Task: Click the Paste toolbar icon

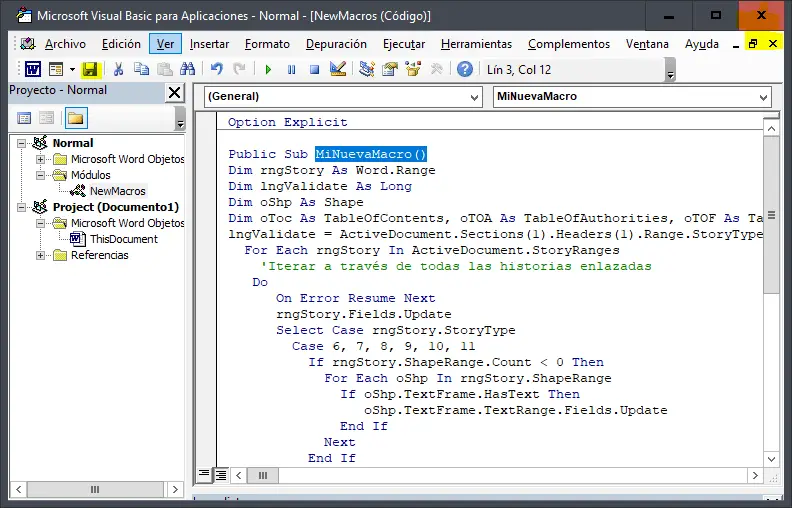Action: coord(165,69)
